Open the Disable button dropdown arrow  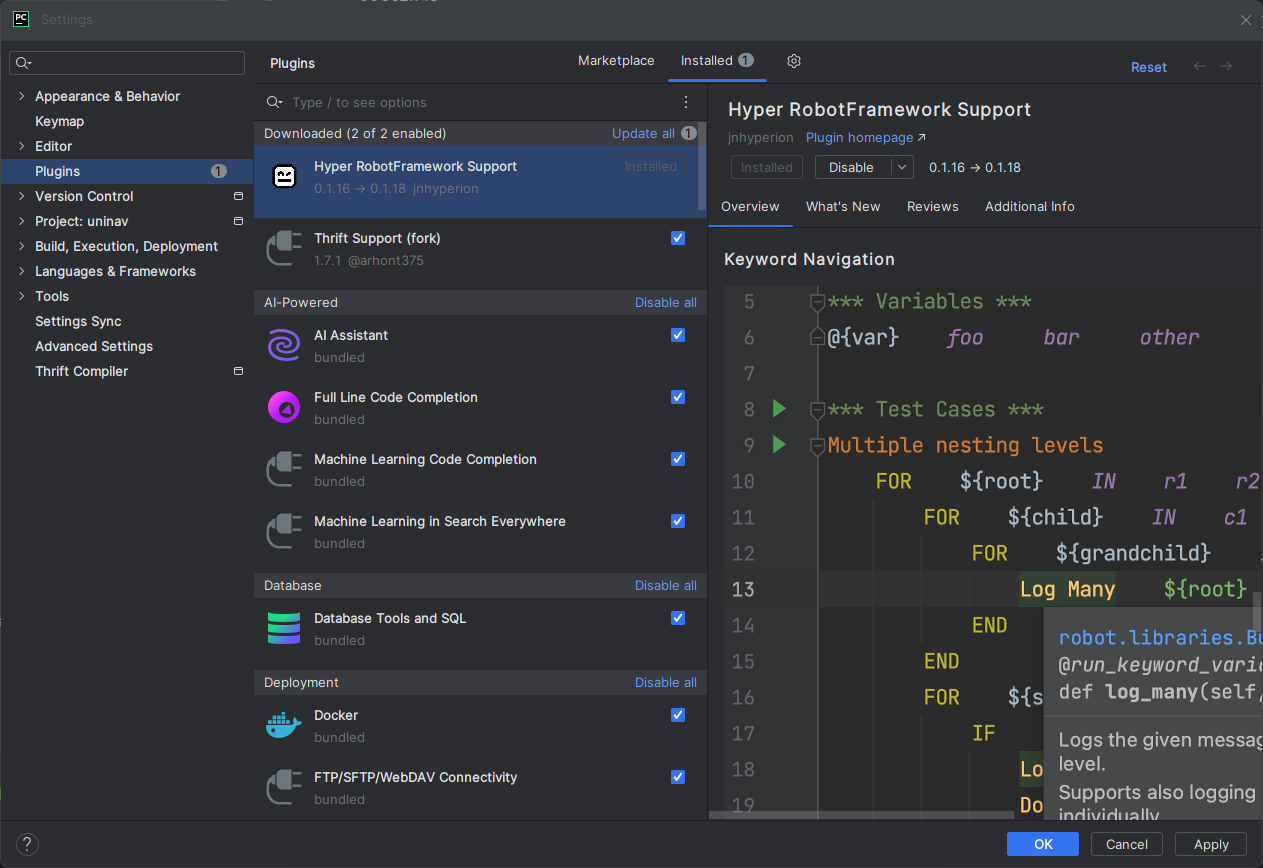tap(901, 167)
